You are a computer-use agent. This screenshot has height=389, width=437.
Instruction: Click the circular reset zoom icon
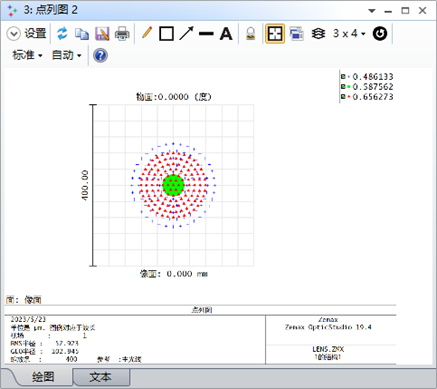pos(380,34)
